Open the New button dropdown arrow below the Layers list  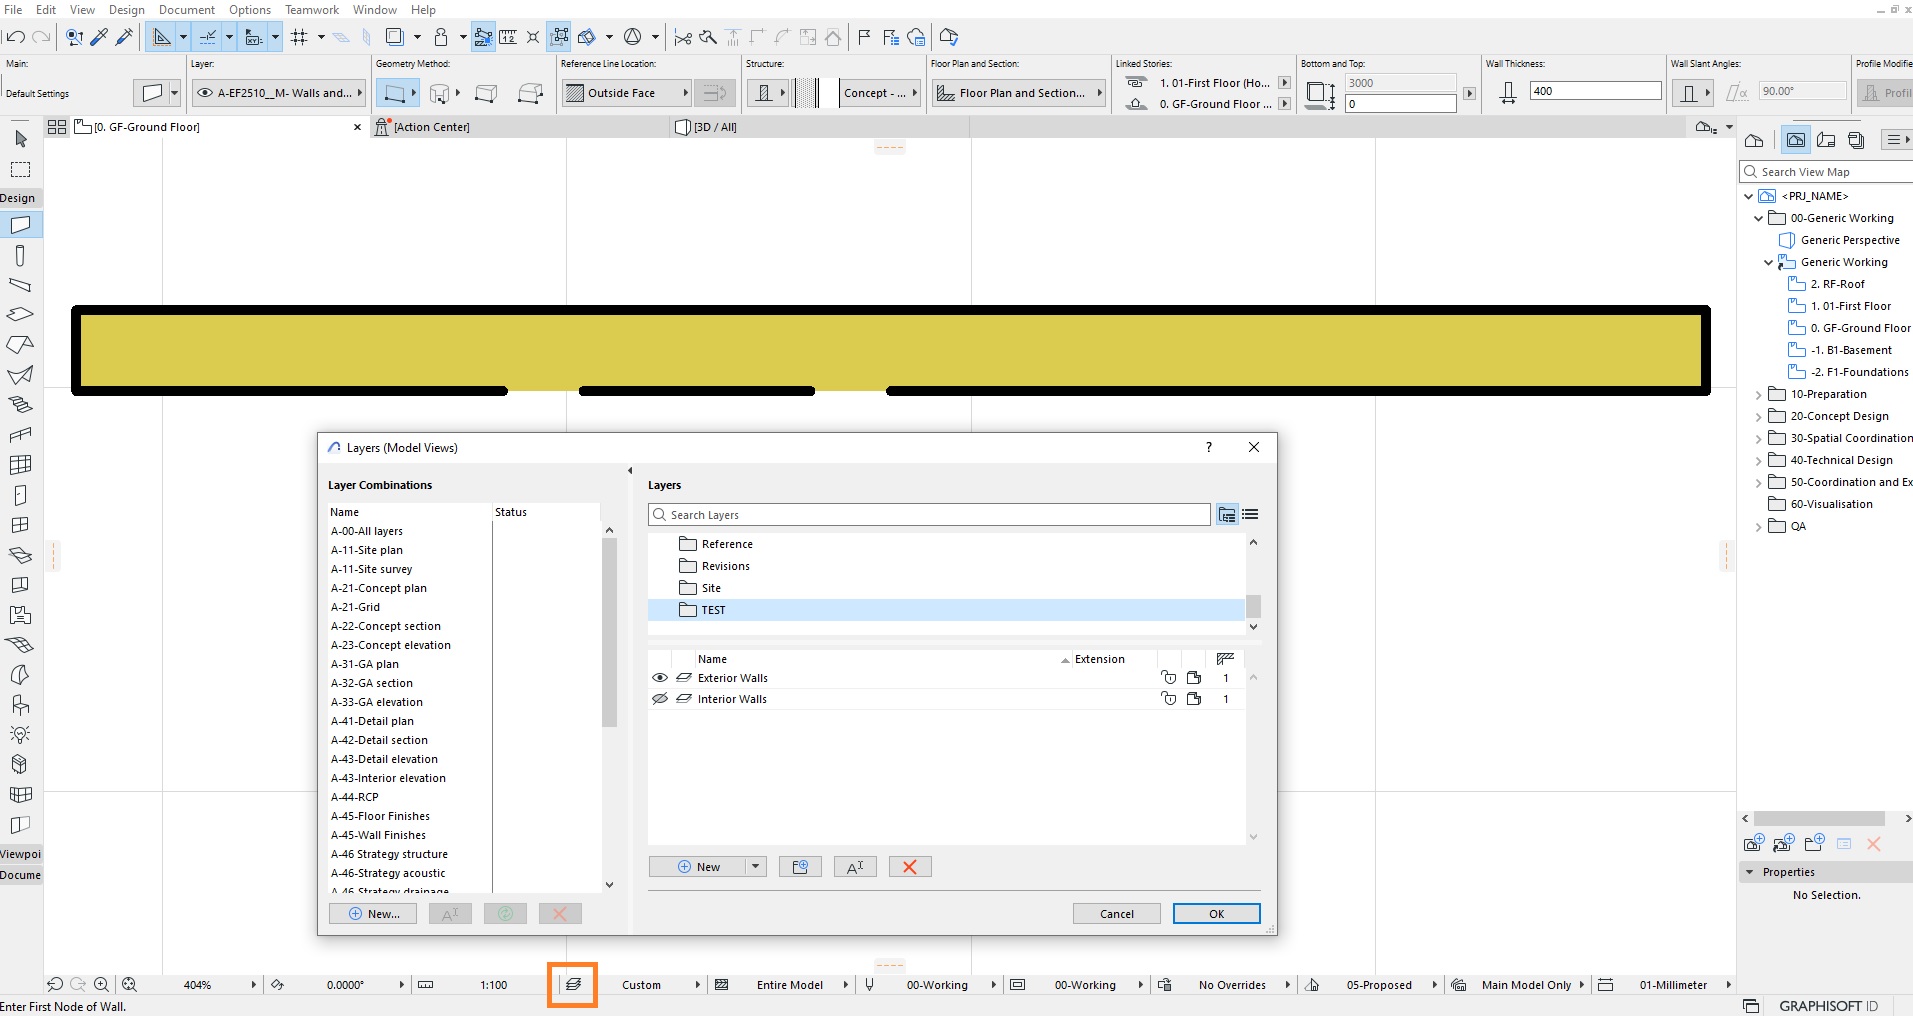tap(756, 867)
